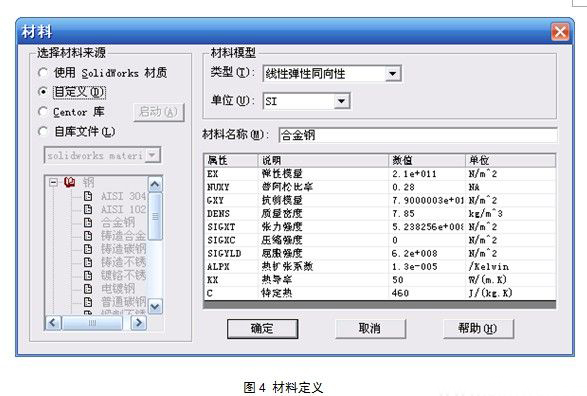587x396 pixels.
Task: Click document icon next to 铸造碳钢
Action: click(88, 249)
